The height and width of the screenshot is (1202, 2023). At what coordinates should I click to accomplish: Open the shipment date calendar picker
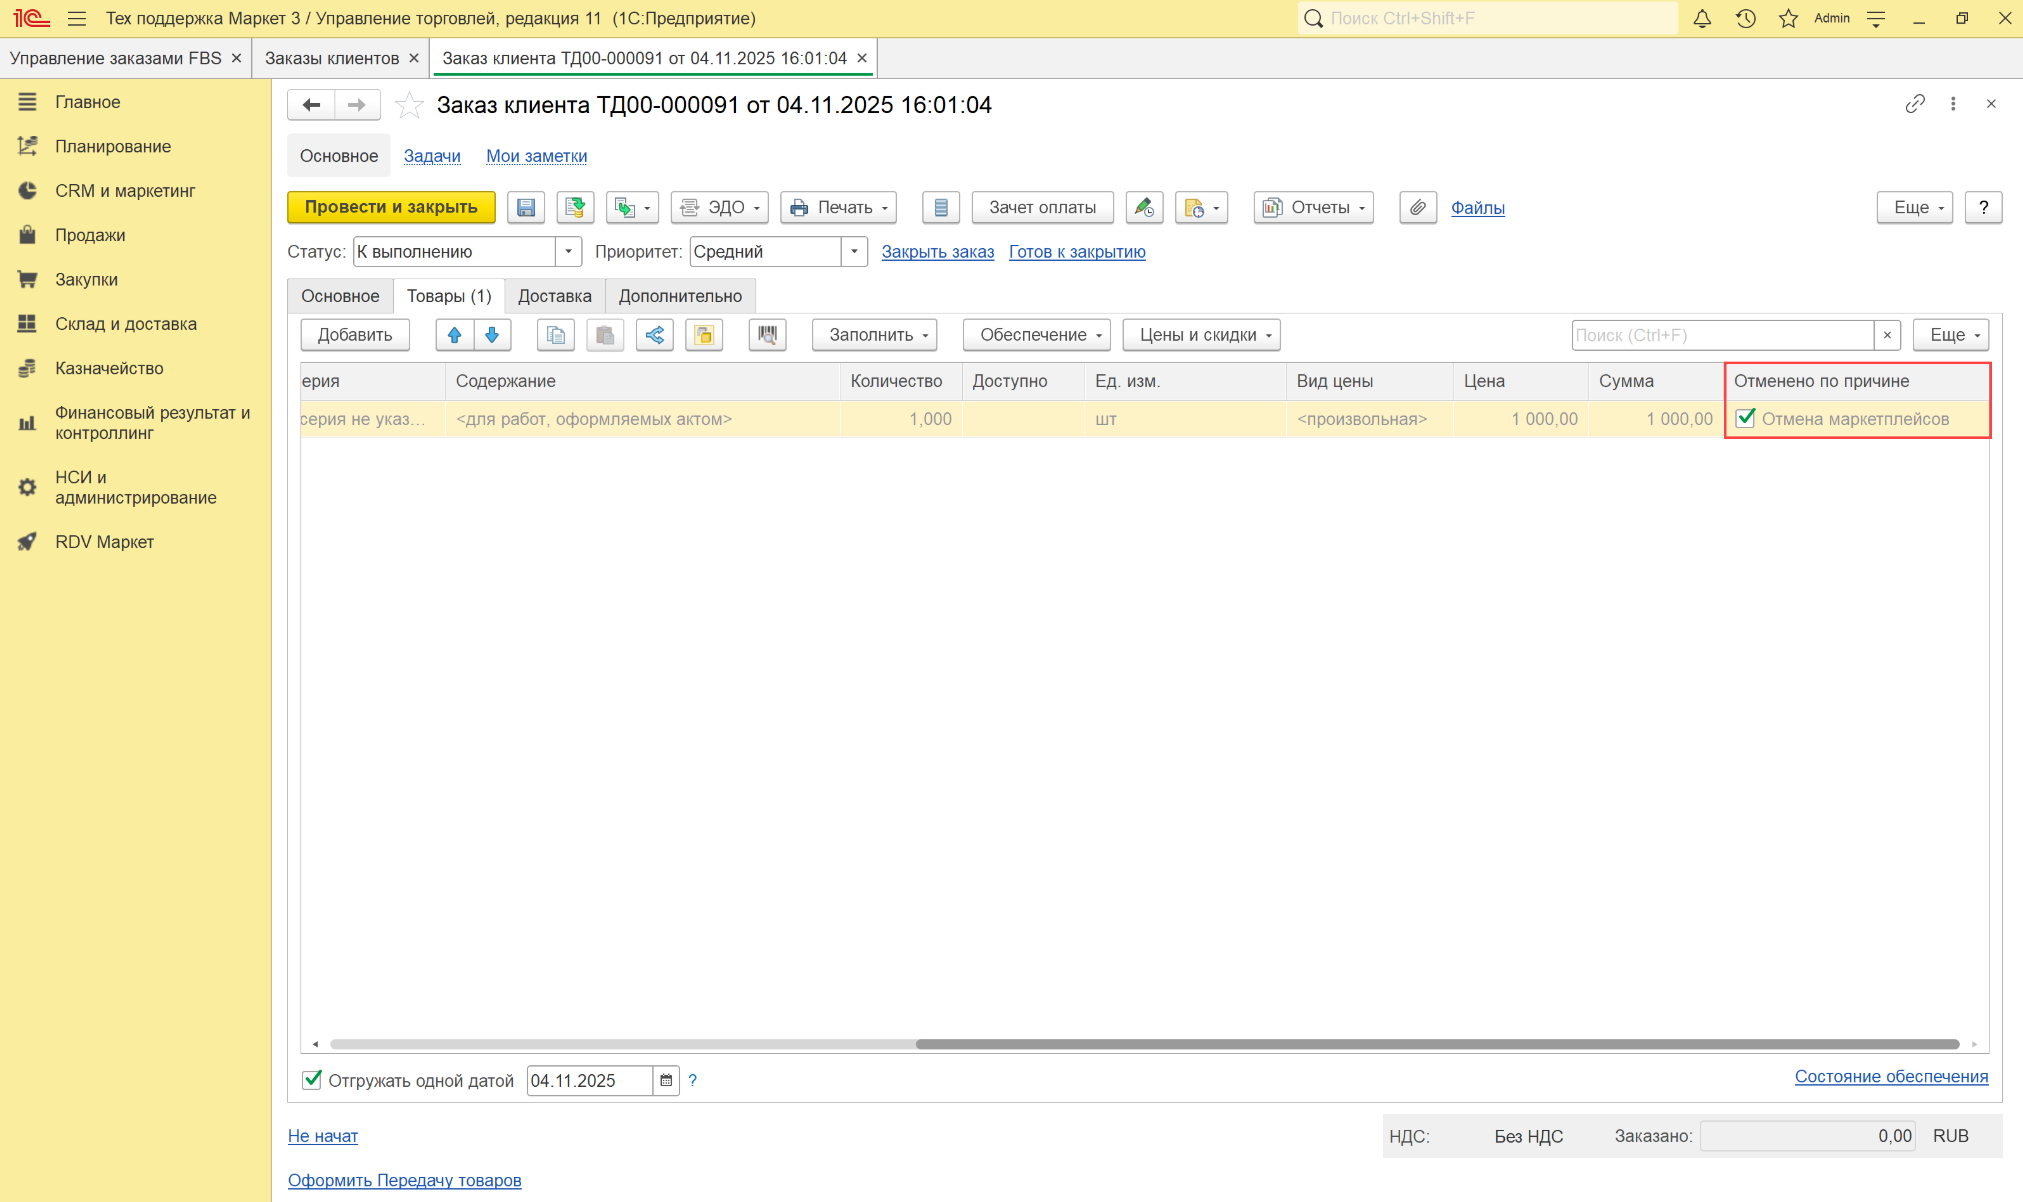point(666,1081)
